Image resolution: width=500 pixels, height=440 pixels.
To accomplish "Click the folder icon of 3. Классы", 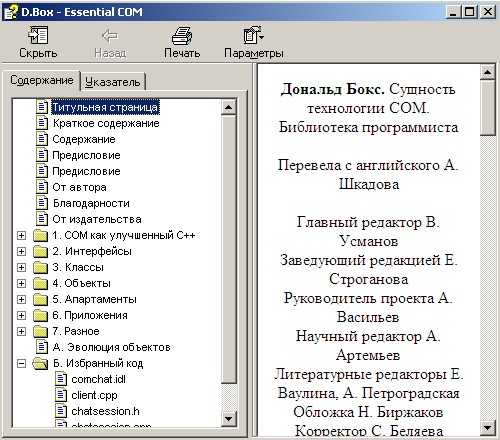I will (41, 267).
